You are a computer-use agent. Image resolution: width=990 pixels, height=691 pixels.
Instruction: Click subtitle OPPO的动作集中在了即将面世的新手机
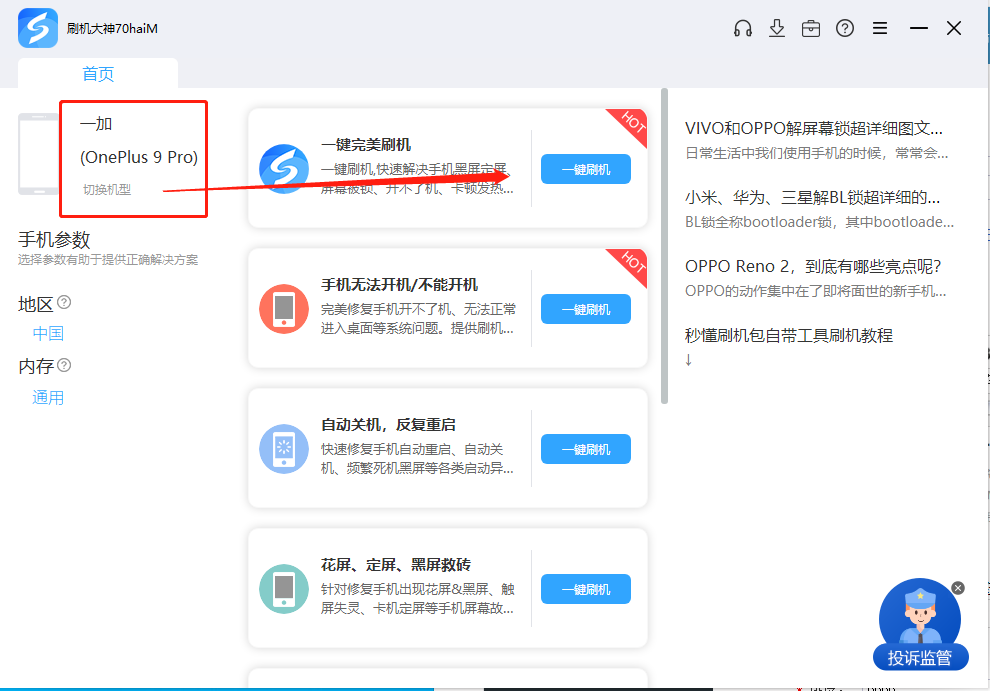[816, 291]
